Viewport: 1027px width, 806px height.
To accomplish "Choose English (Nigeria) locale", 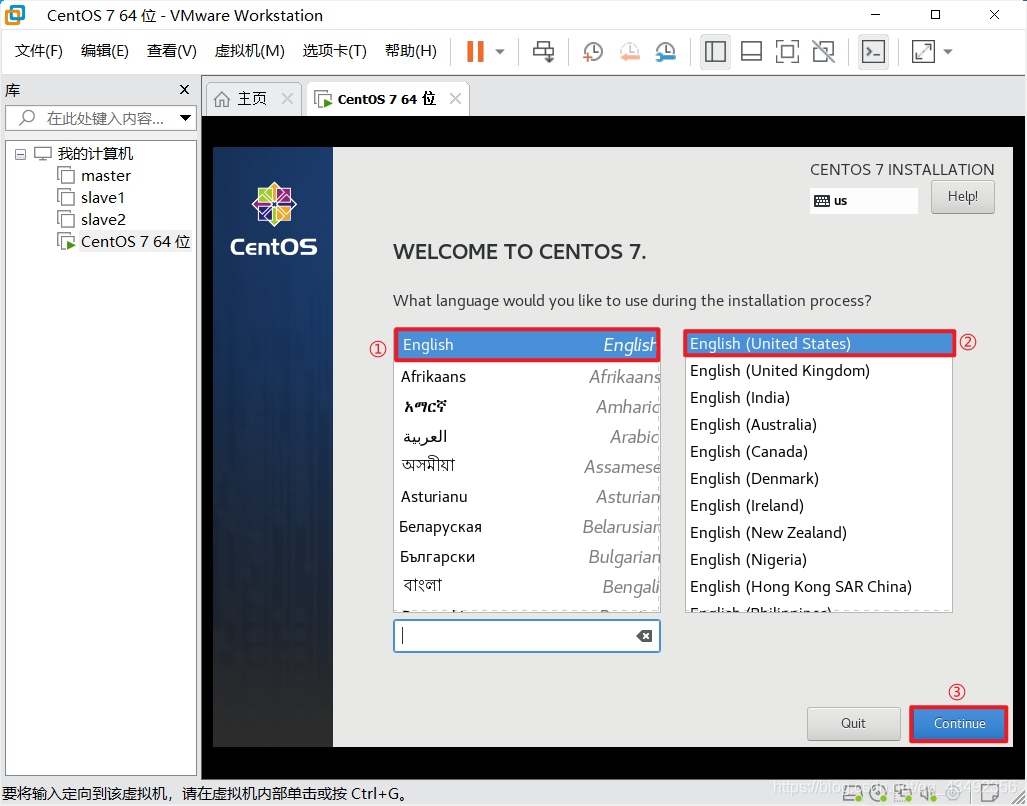I will point(819,560).
